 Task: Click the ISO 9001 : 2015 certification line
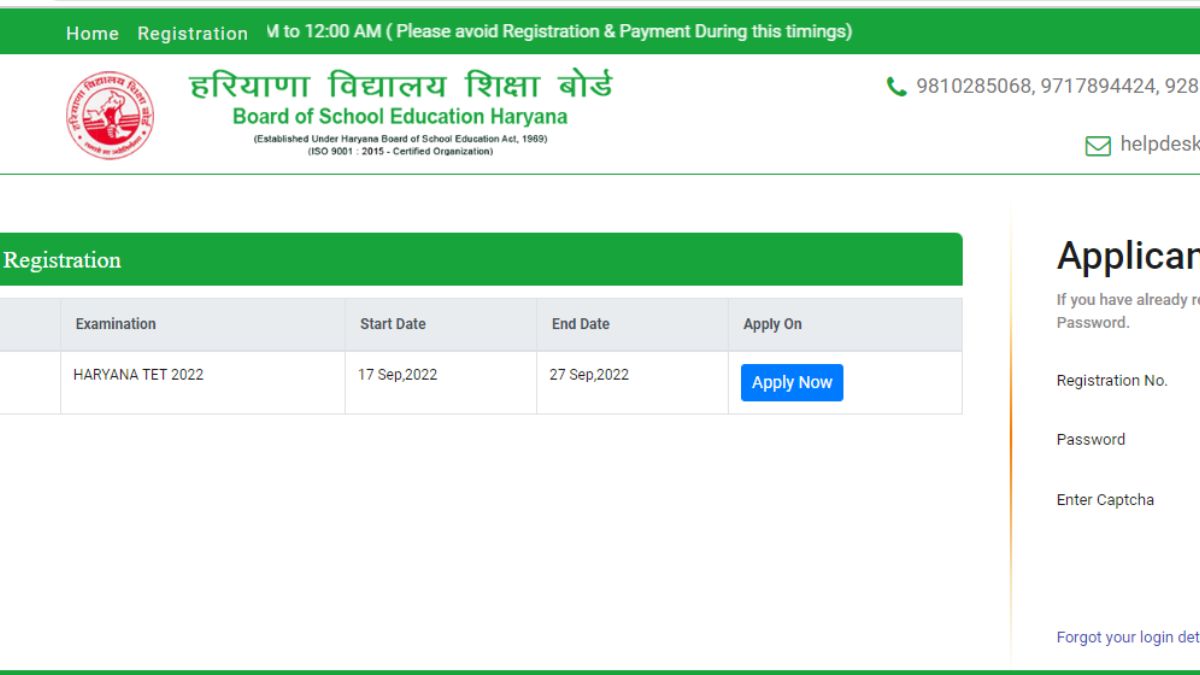click(400, 151)
